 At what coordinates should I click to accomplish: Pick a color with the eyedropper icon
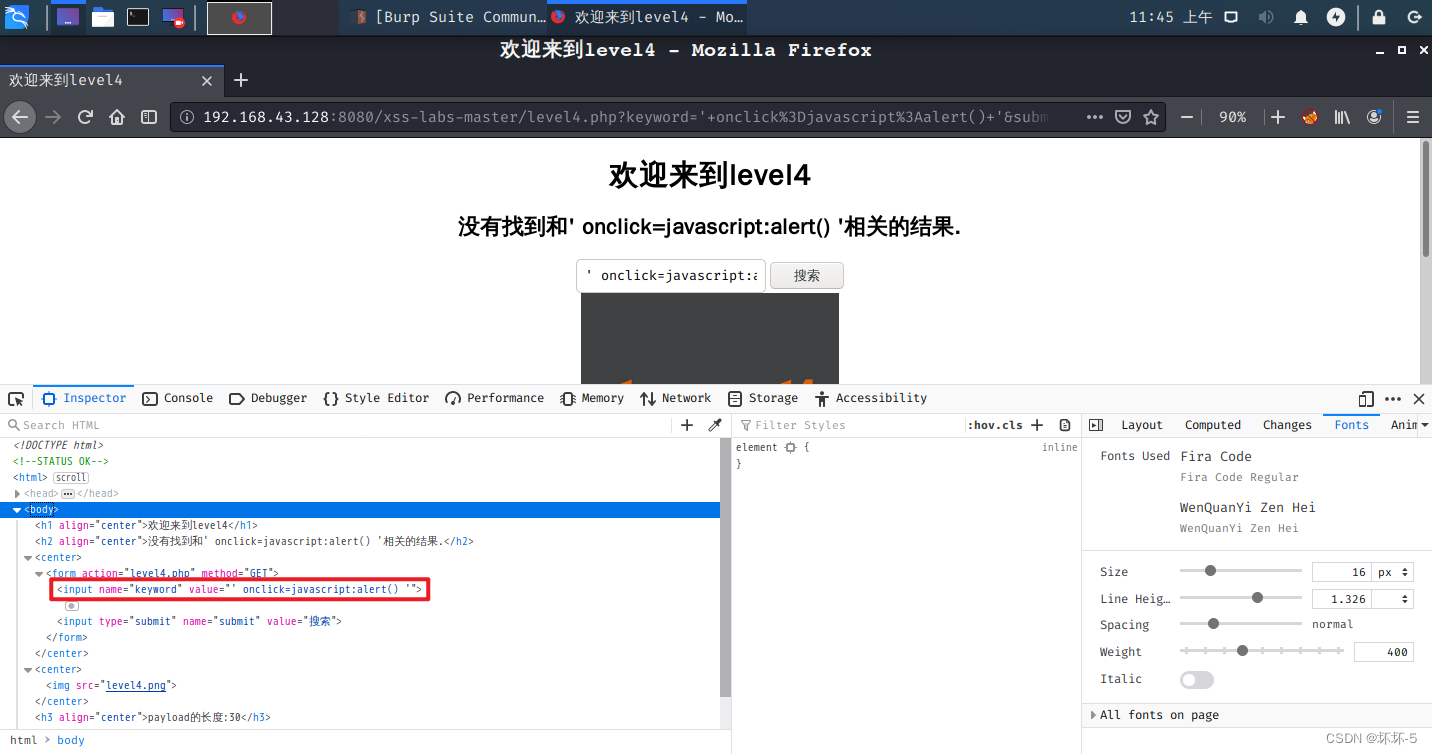tap(715, 425)
